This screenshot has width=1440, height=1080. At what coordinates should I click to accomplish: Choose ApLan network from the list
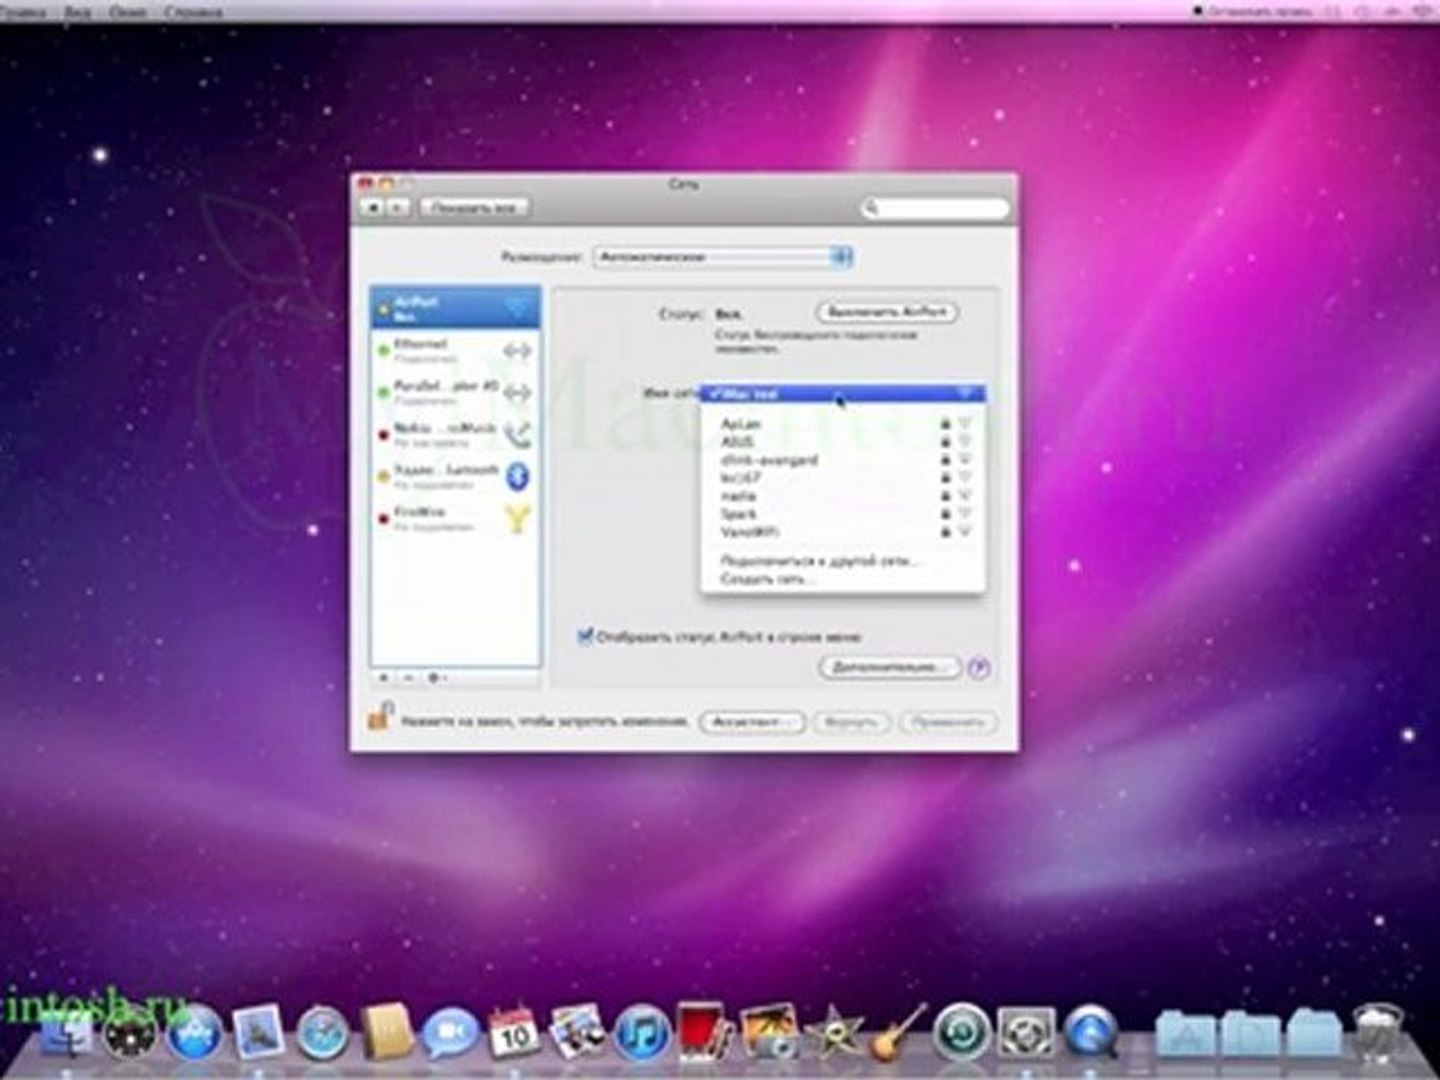point(843,424)
